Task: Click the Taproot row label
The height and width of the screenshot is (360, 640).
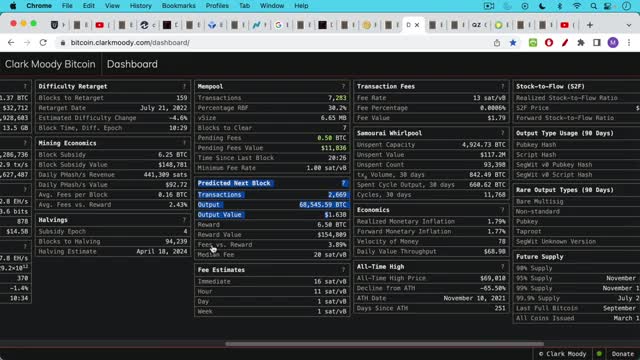Action: click(528, 231)
